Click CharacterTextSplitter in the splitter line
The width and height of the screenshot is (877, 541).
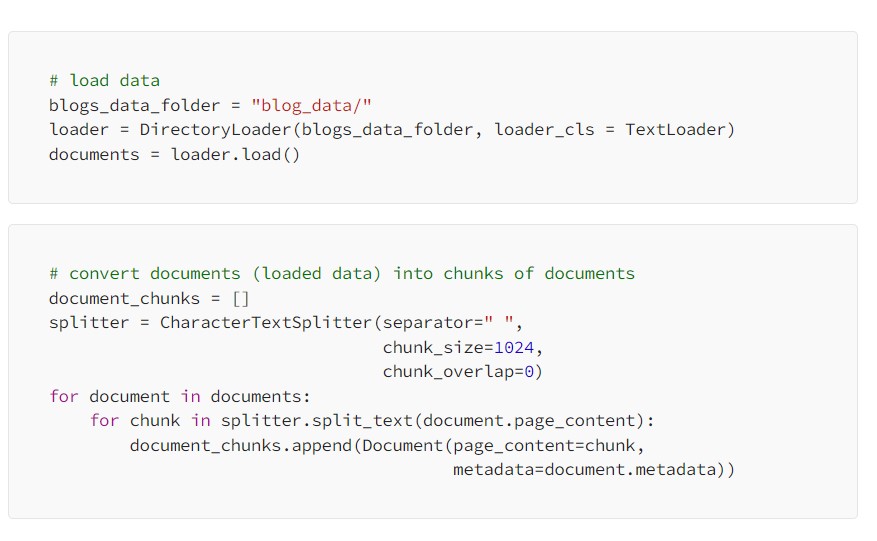[266, 323]
